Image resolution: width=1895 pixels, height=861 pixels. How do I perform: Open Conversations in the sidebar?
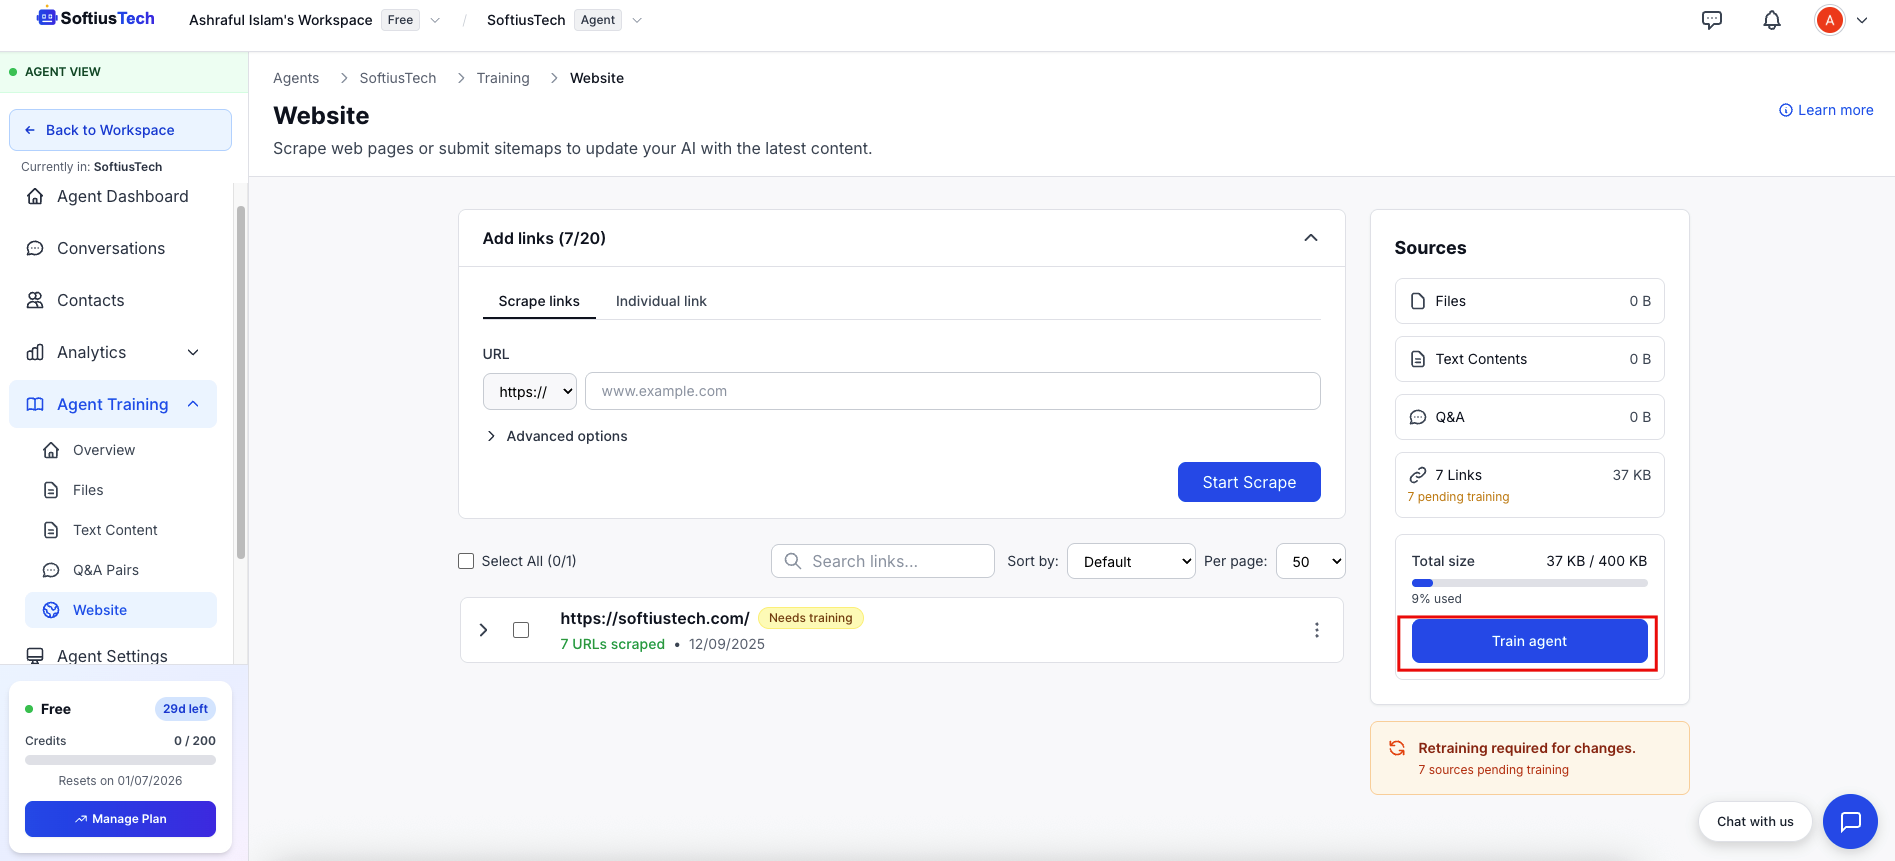pyautogui.click(x=113, y=248)
